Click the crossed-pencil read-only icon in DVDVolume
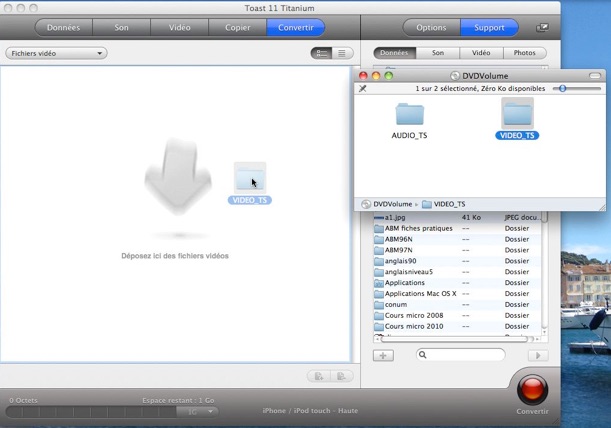Viewport: 611px width, 428px height. pos(363,88)
